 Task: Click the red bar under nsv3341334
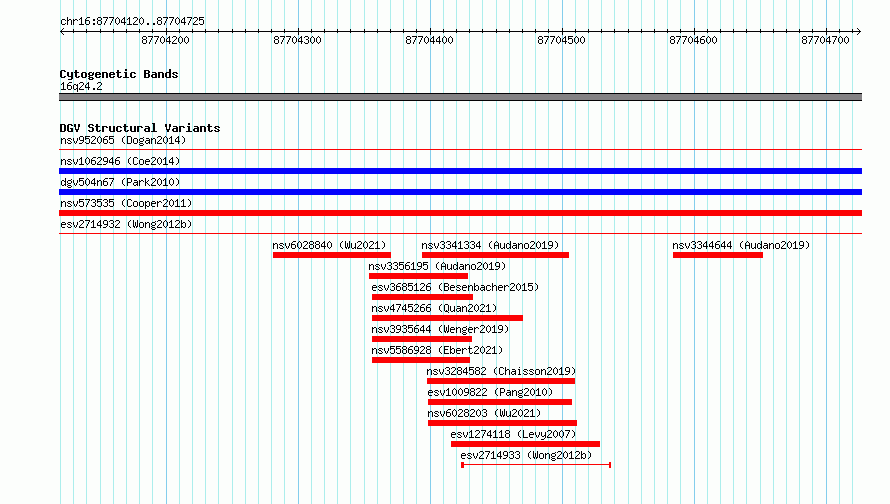[496, 255]
